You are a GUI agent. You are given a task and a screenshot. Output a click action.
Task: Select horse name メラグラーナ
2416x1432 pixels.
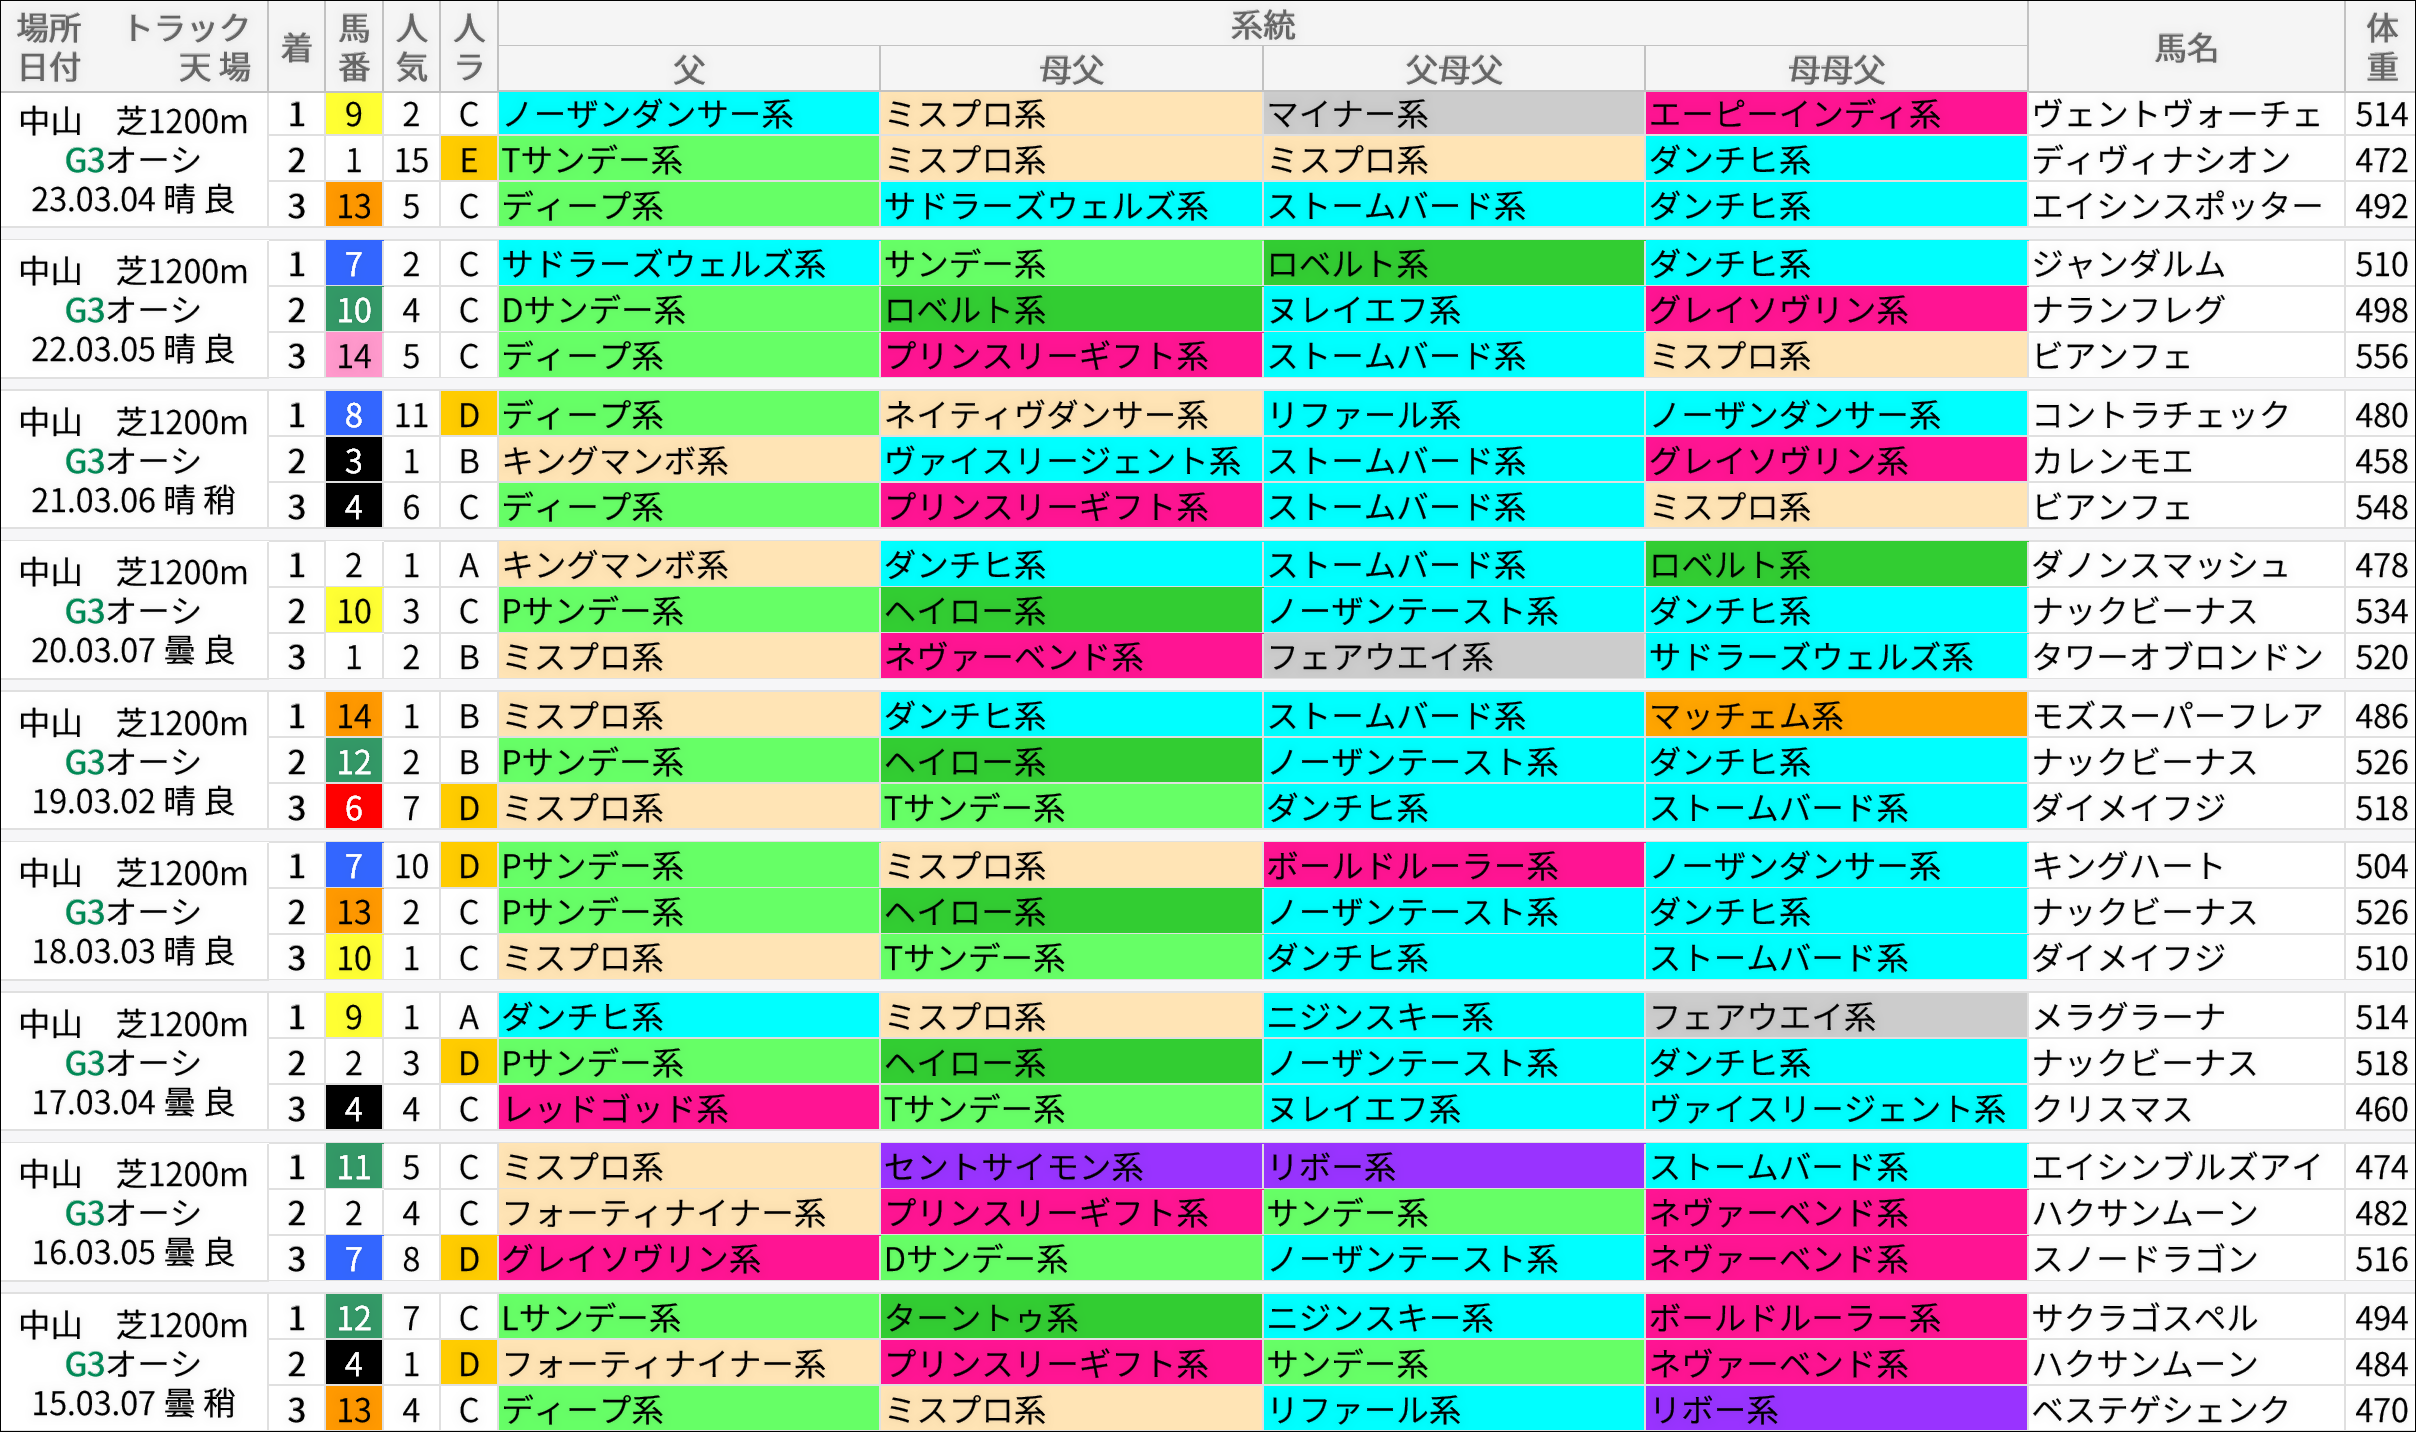(2128, 1018)
